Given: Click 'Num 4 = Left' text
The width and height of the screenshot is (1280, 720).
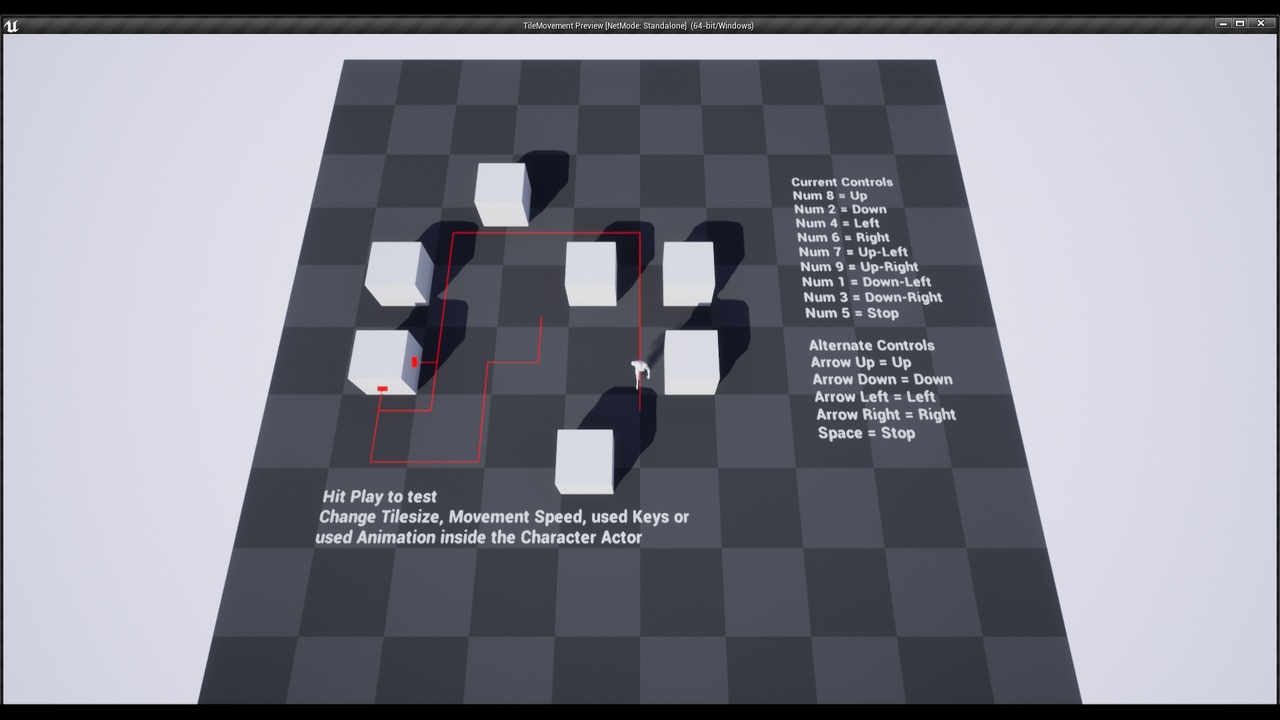Looking at the screenshot, I should point(838,223).
